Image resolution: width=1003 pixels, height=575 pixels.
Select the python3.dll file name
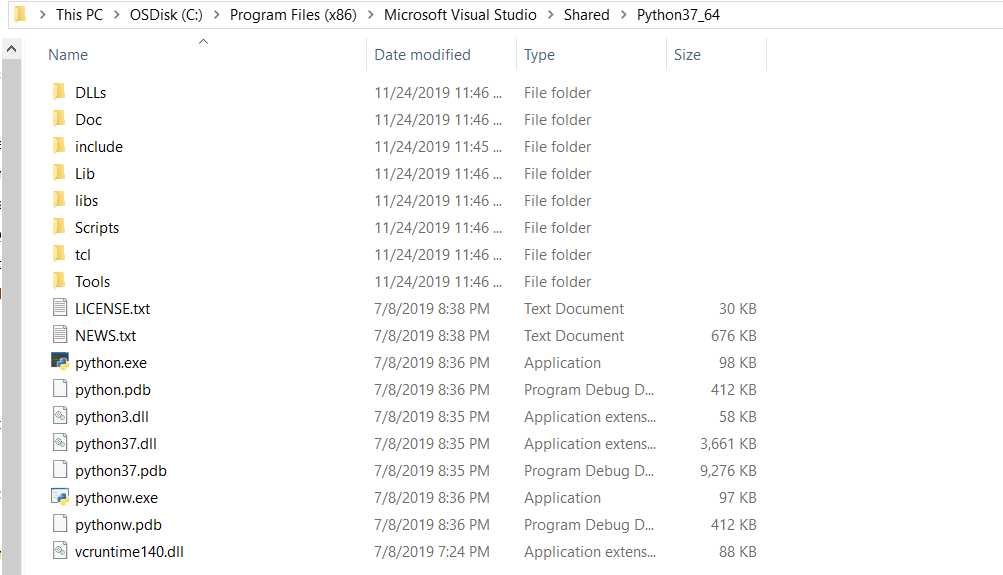[x=112, y=417]
